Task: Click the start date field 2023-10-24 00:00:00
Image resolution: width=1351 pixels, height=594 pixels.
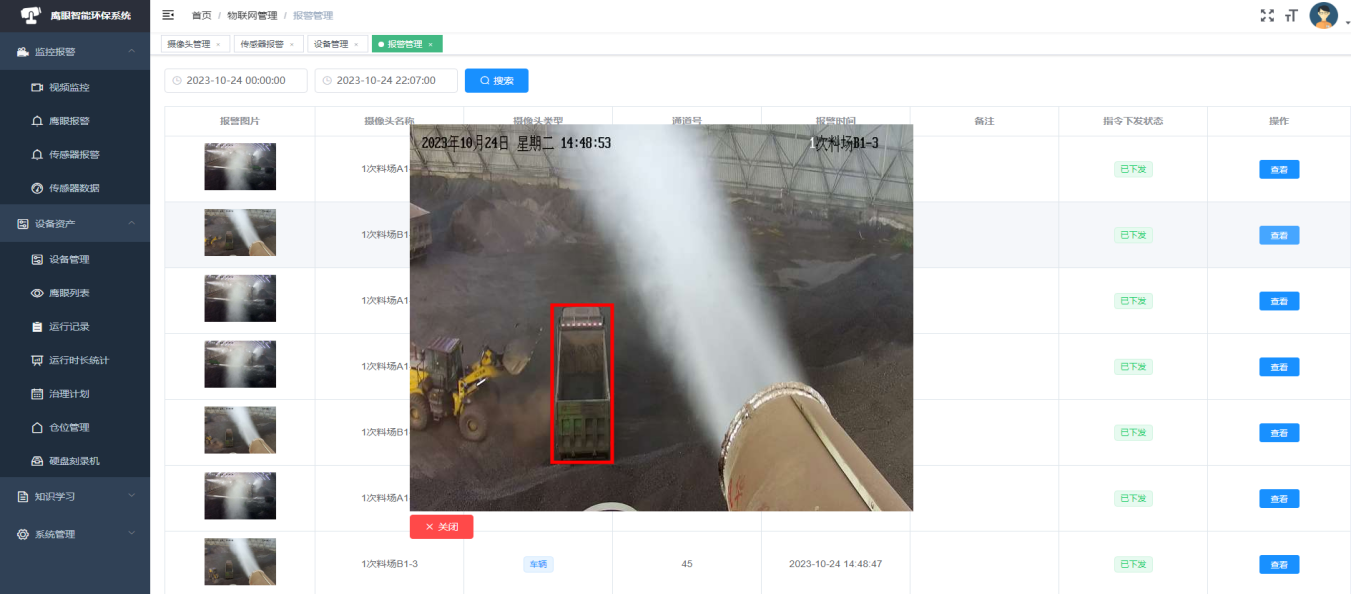Action: tap(236, 80)
